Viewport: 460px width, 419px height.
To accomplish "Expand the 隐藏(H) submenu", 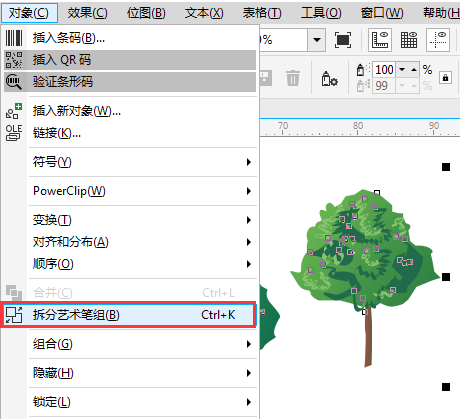I will pos(130,373).
